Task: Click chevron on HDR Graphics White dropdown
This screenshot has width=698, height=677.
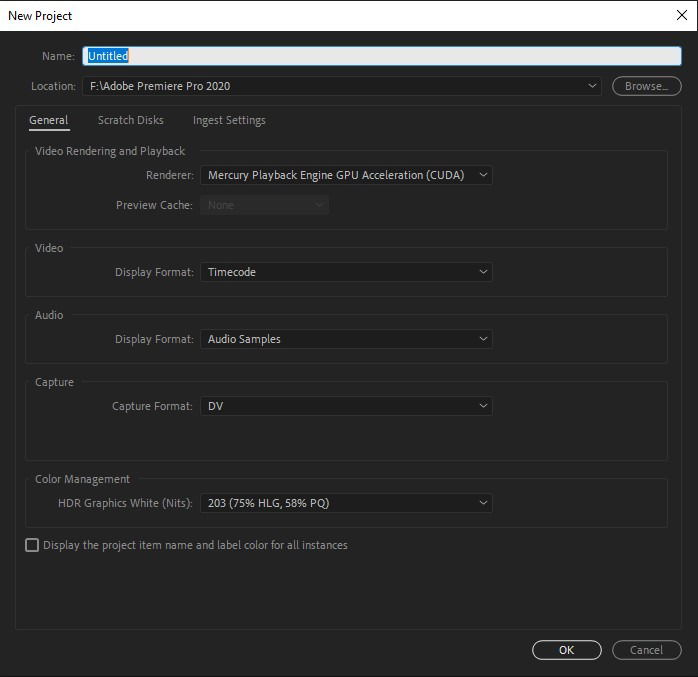Action: tap(483, 503)
